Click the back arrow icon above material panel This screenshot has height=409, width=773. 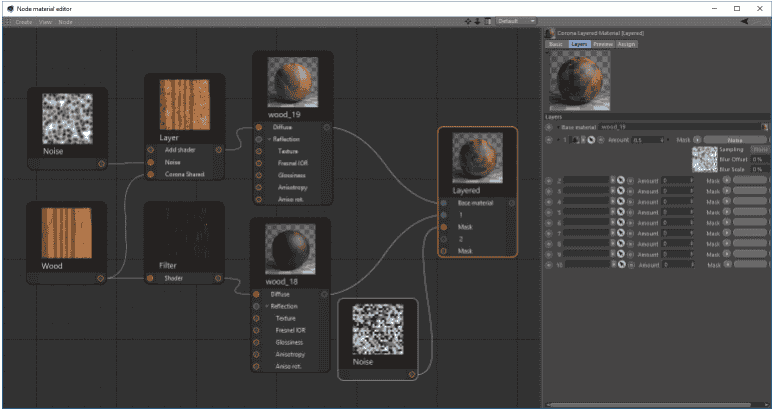pos(744,21)
